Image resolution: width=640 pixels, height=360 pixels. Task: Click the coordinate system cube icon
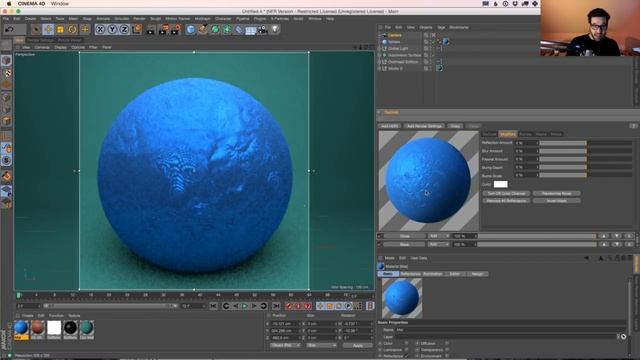pos(137,29)
